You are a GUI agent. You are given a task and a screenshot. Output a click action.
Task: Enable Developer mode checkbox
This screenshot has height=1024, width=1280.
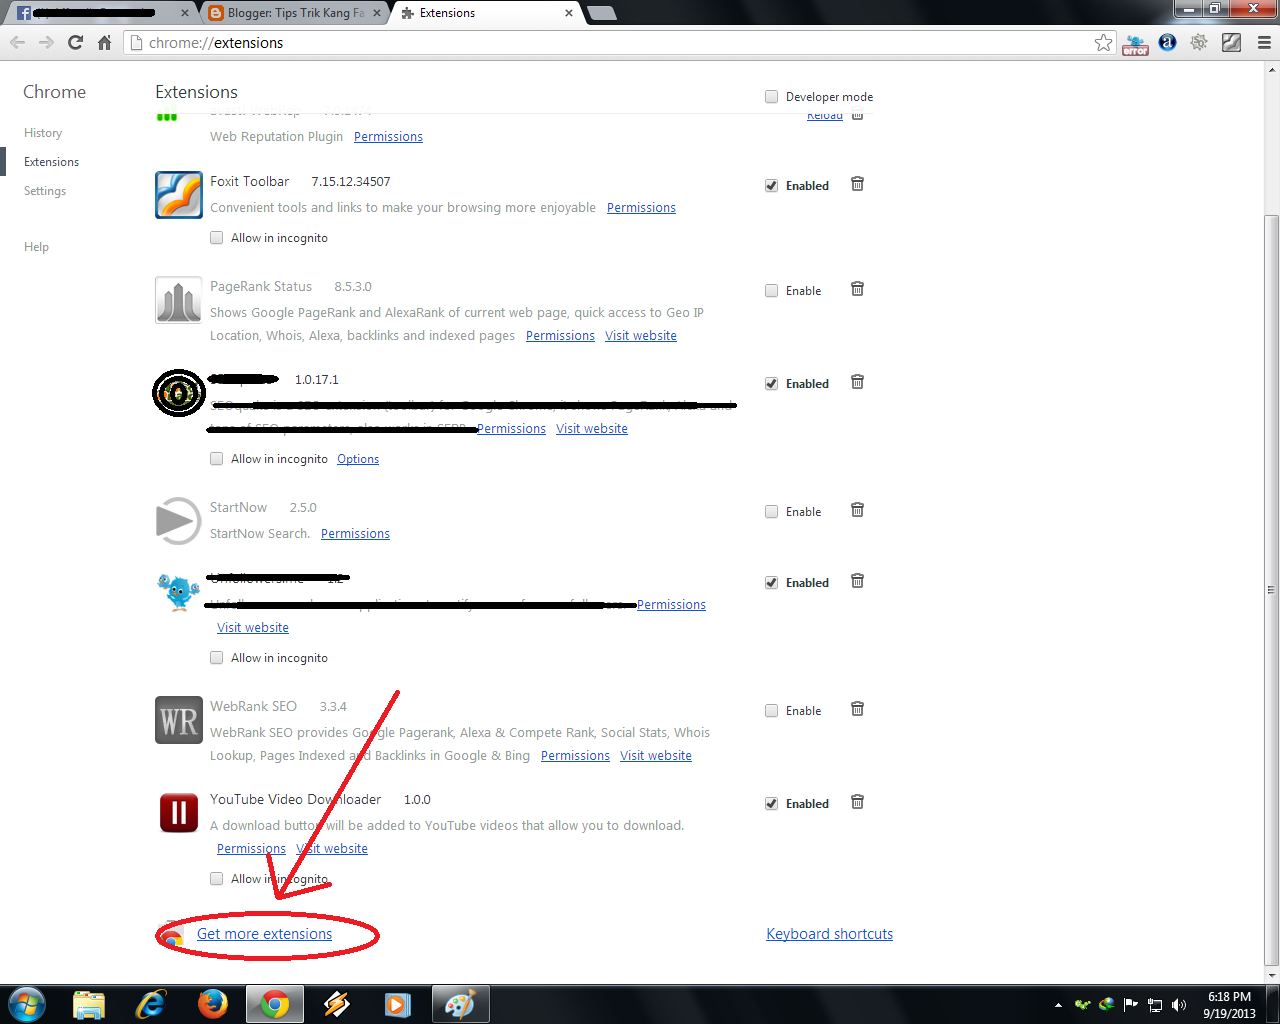pos(771,97)
